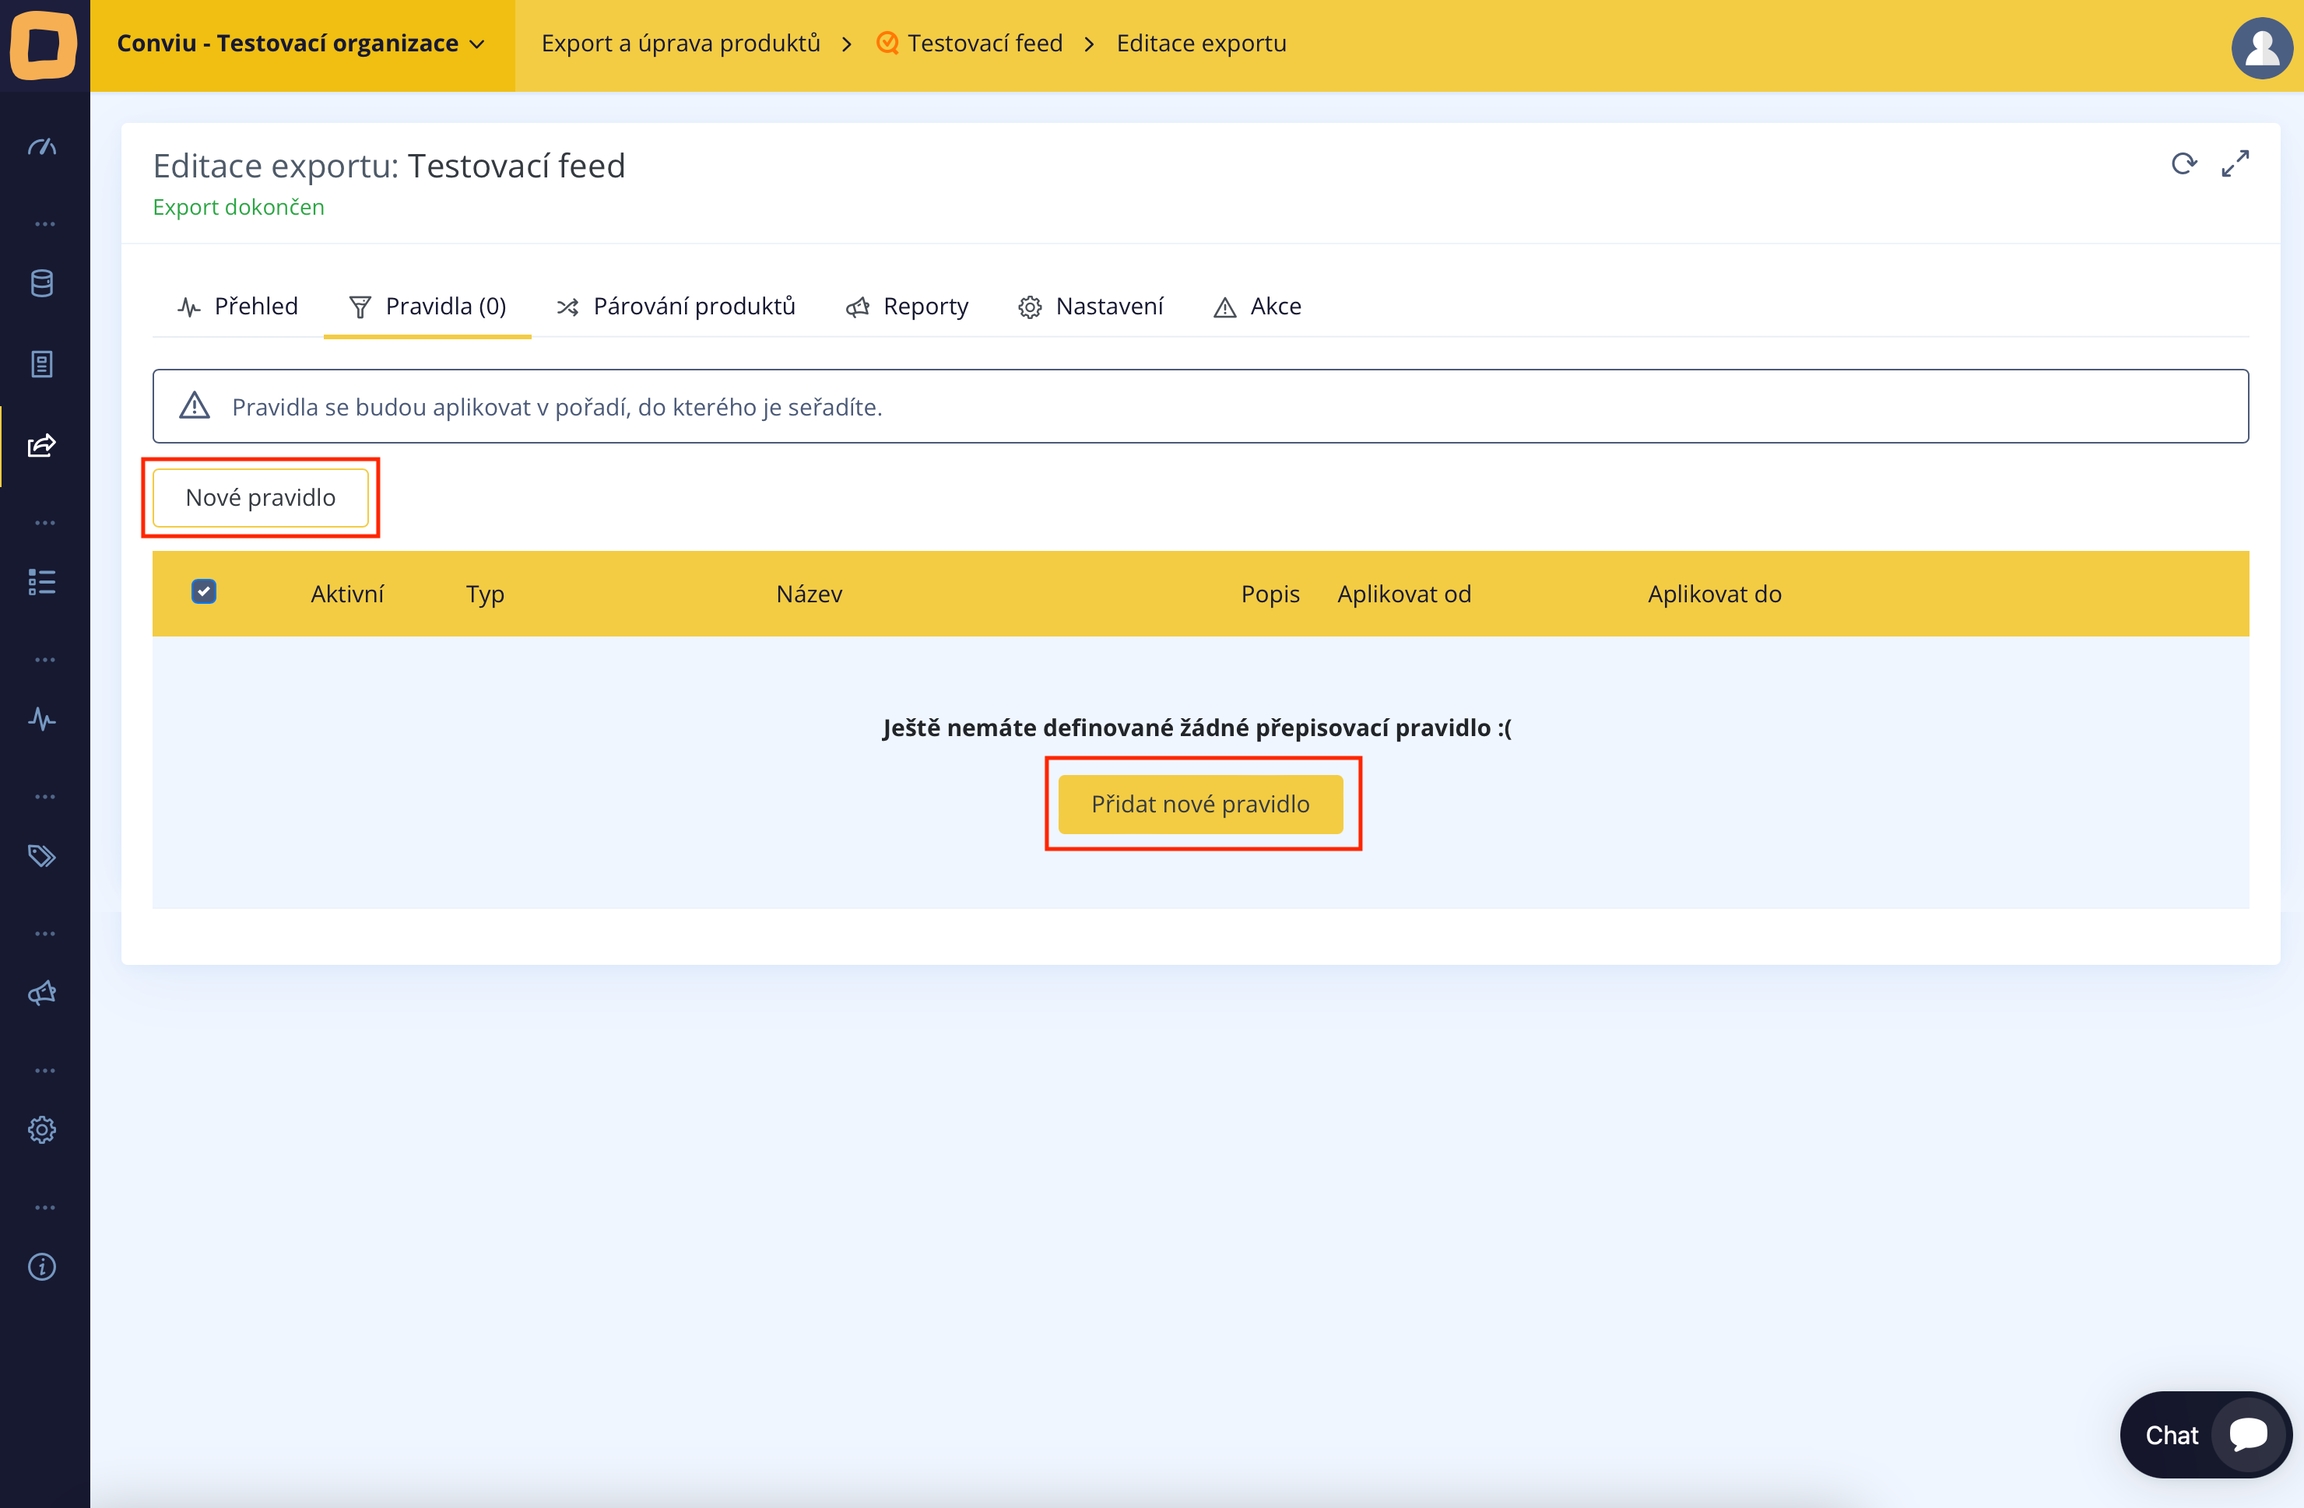
Task: Open the price tags sidebar icon
Action: [x=42, y=856]
